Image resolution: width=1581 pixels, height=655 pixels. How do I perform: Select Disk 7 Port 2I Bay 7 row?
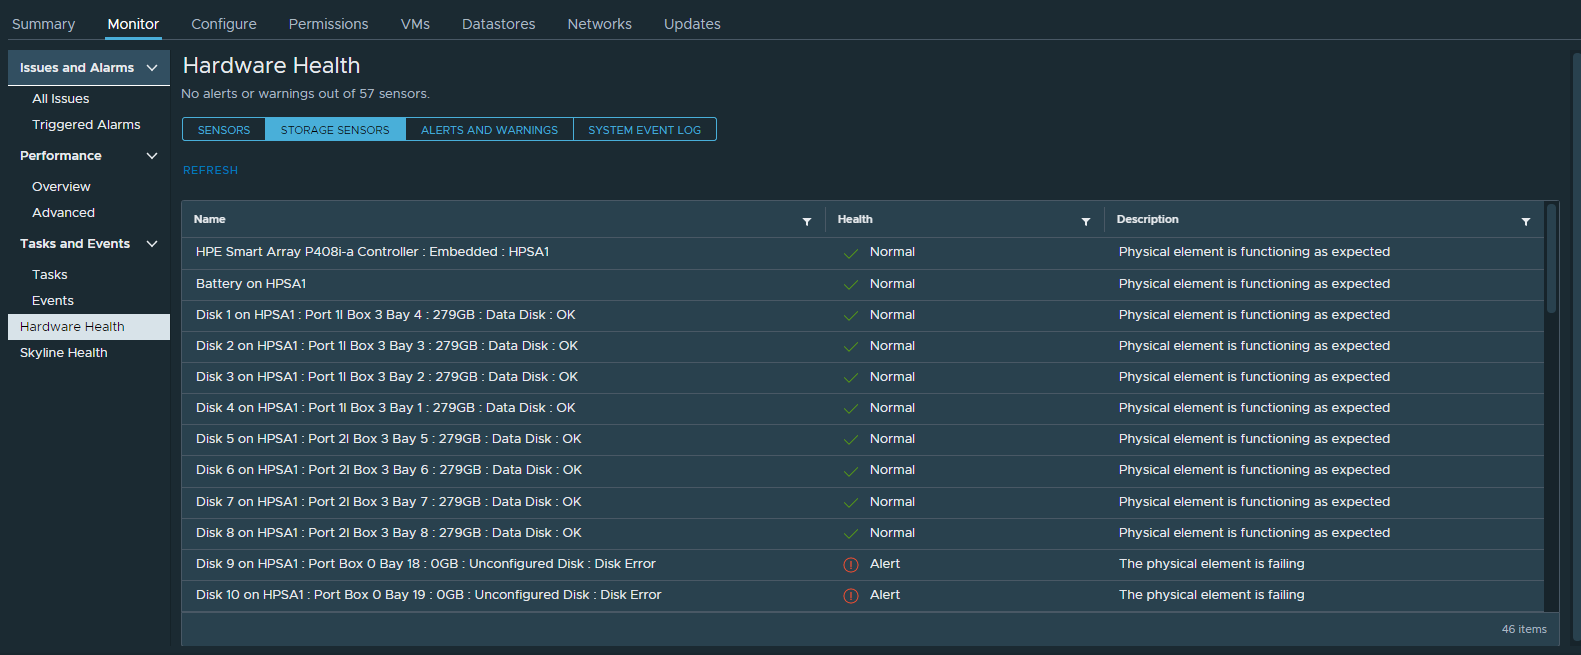pyautogui.click(x=863, y=503)
